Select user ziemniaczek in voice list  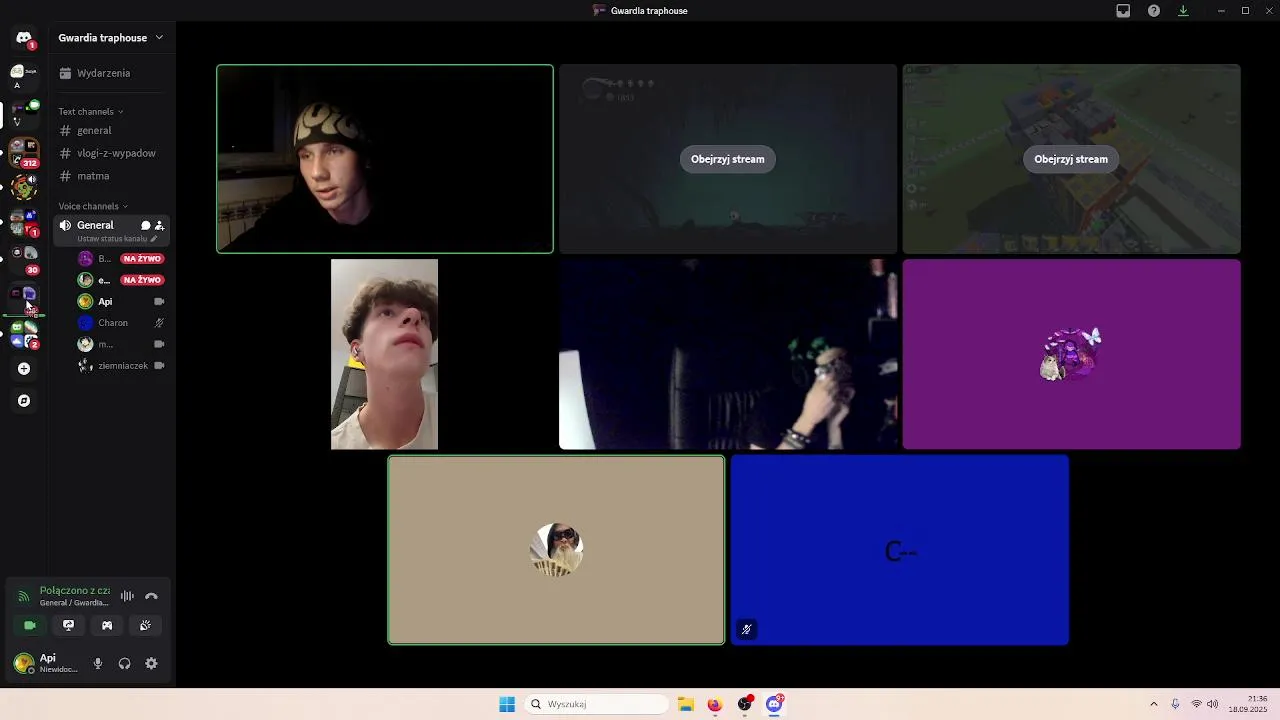tap(123, 366)
